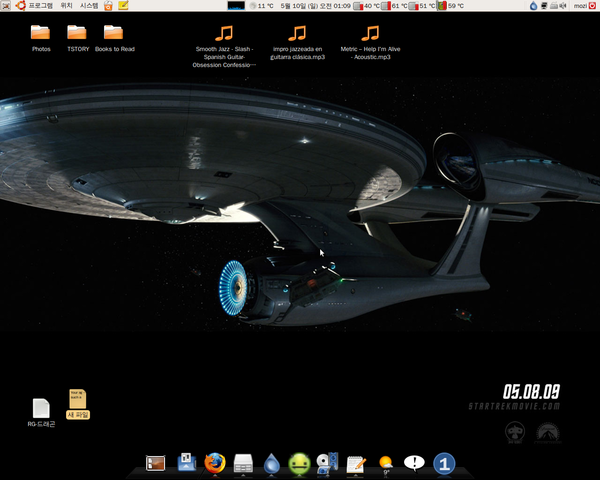The height and width of the screenshot is (480, 600).
Task: Open the mozi user switcher
Action: point(580,6)
